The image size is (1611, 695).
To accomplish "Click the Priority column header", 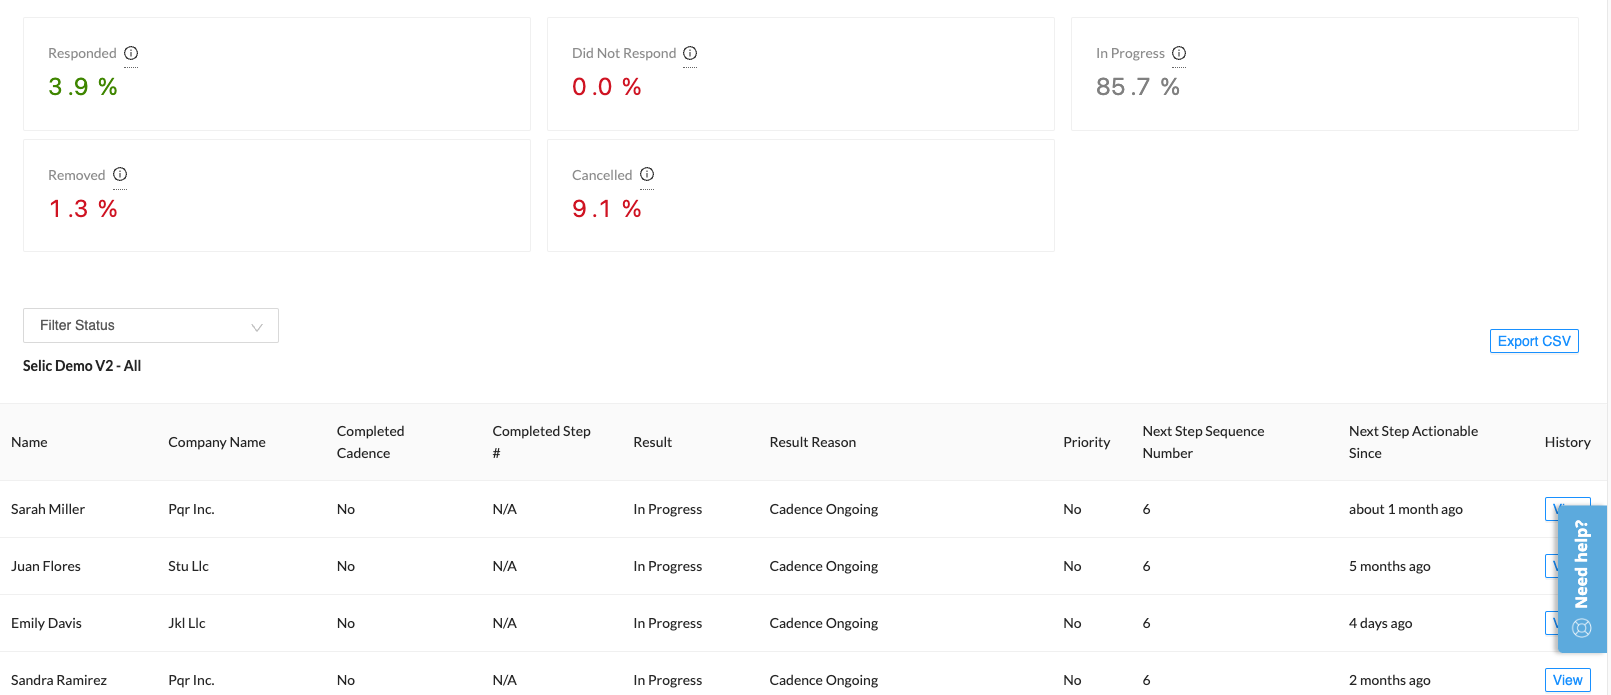I will pyautogui.click(x=1086, y=442).
